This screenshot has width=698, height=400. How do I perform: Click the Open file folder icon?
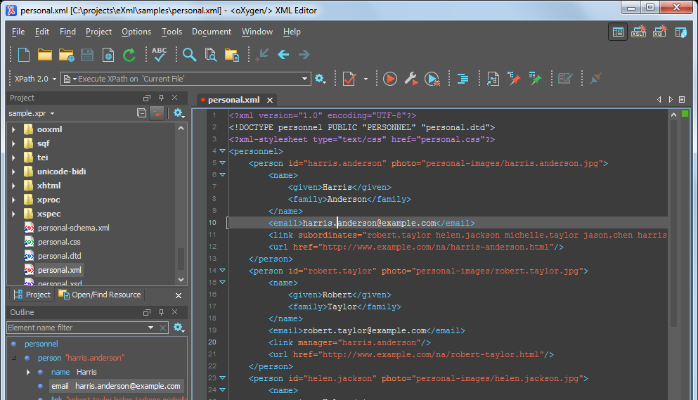click(x=45, y=55)
